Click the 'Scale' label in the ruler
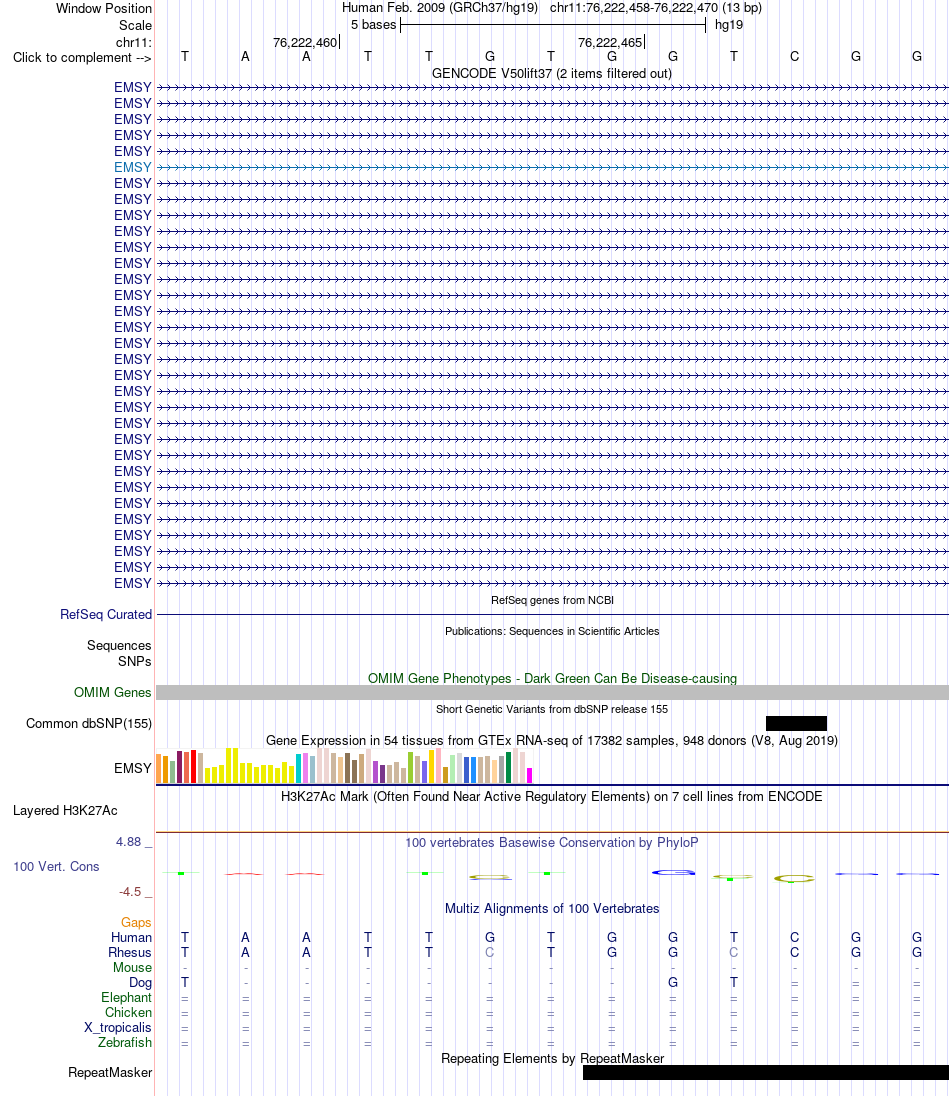Image resolution: width=950 pixels, height=1096 pixels. pos(135,25)
